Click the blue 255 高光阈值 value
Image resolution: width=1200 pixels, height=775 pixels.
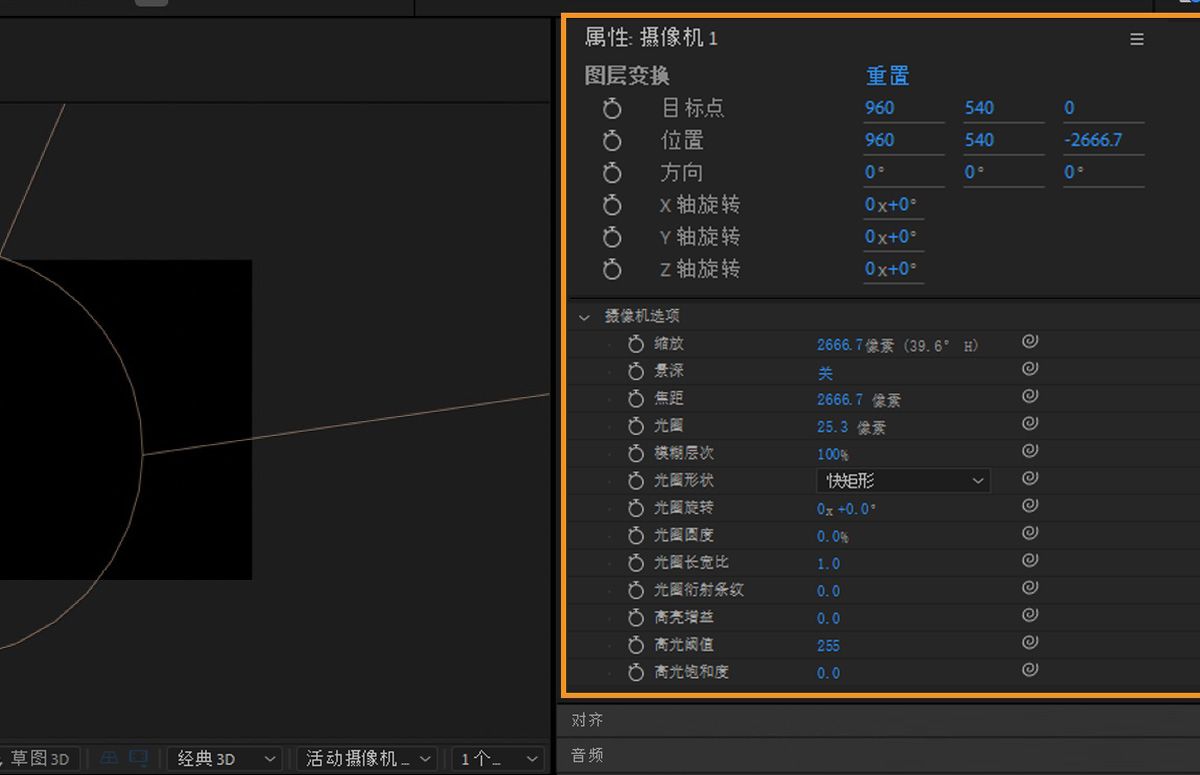point(827,645)
